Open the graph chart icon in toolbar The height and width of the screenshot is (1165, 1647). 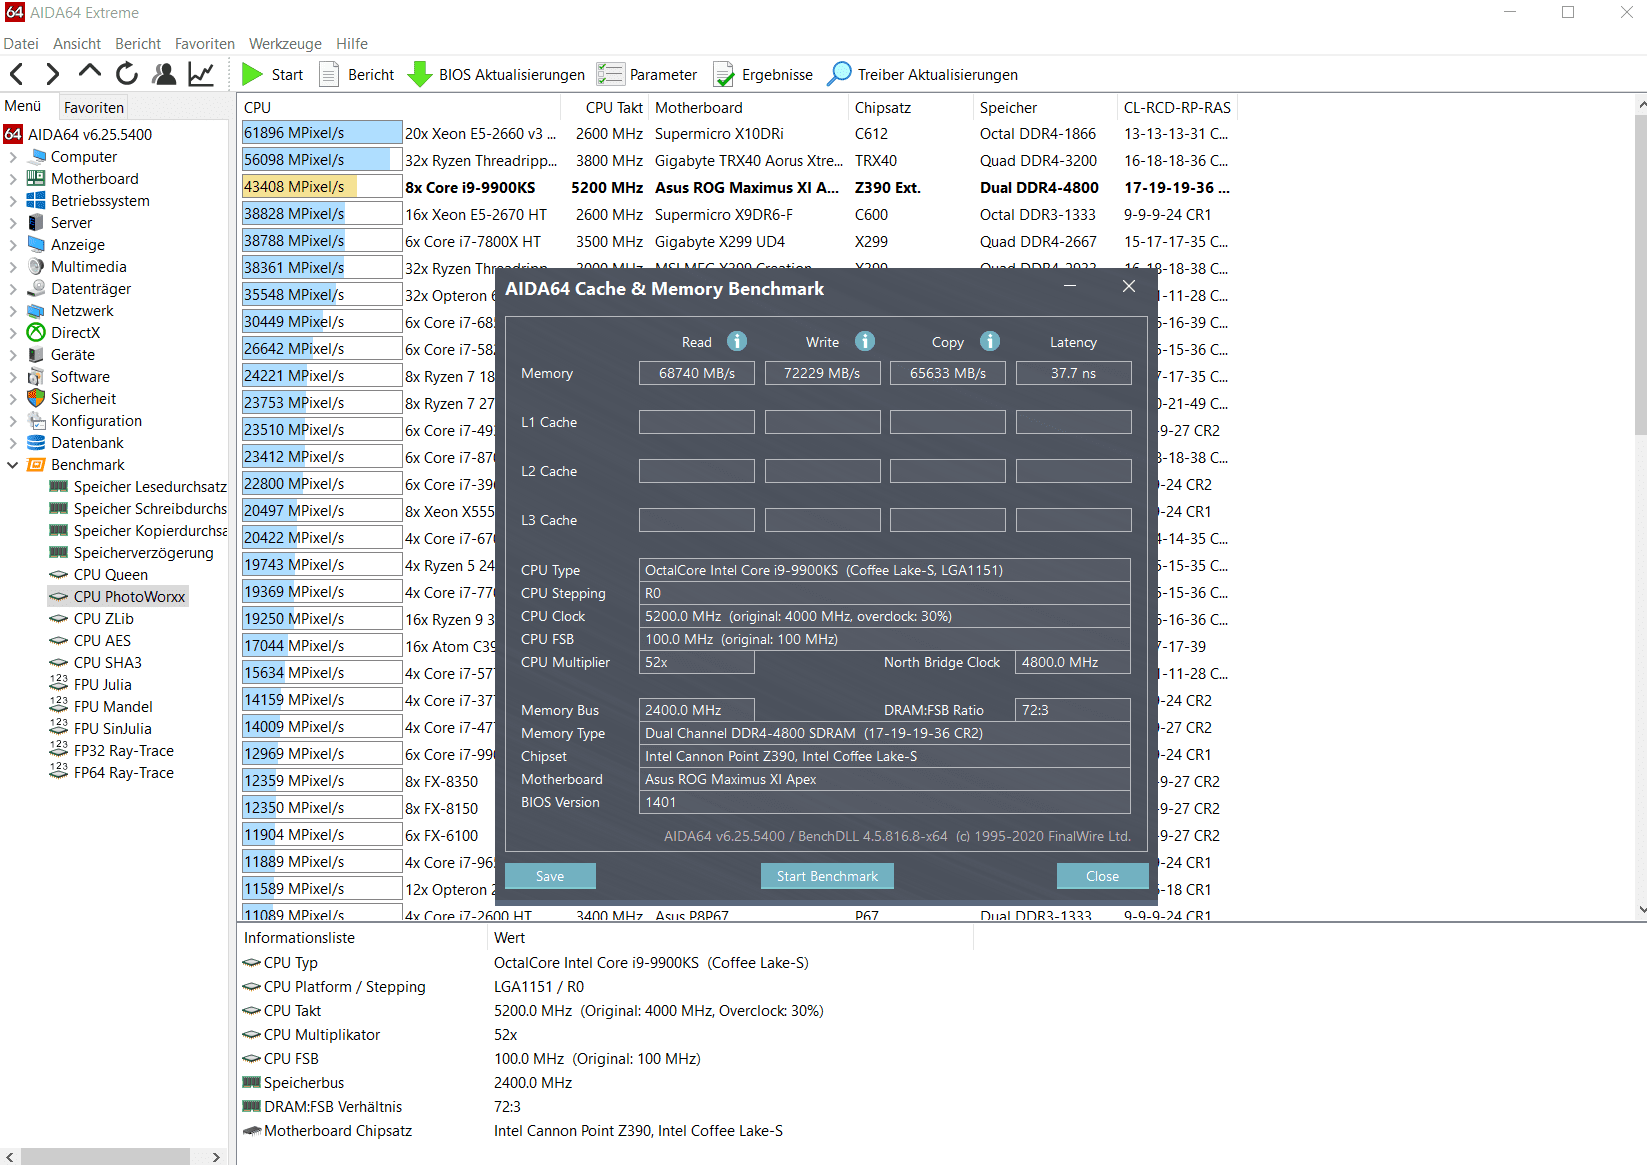pos(201,74)
